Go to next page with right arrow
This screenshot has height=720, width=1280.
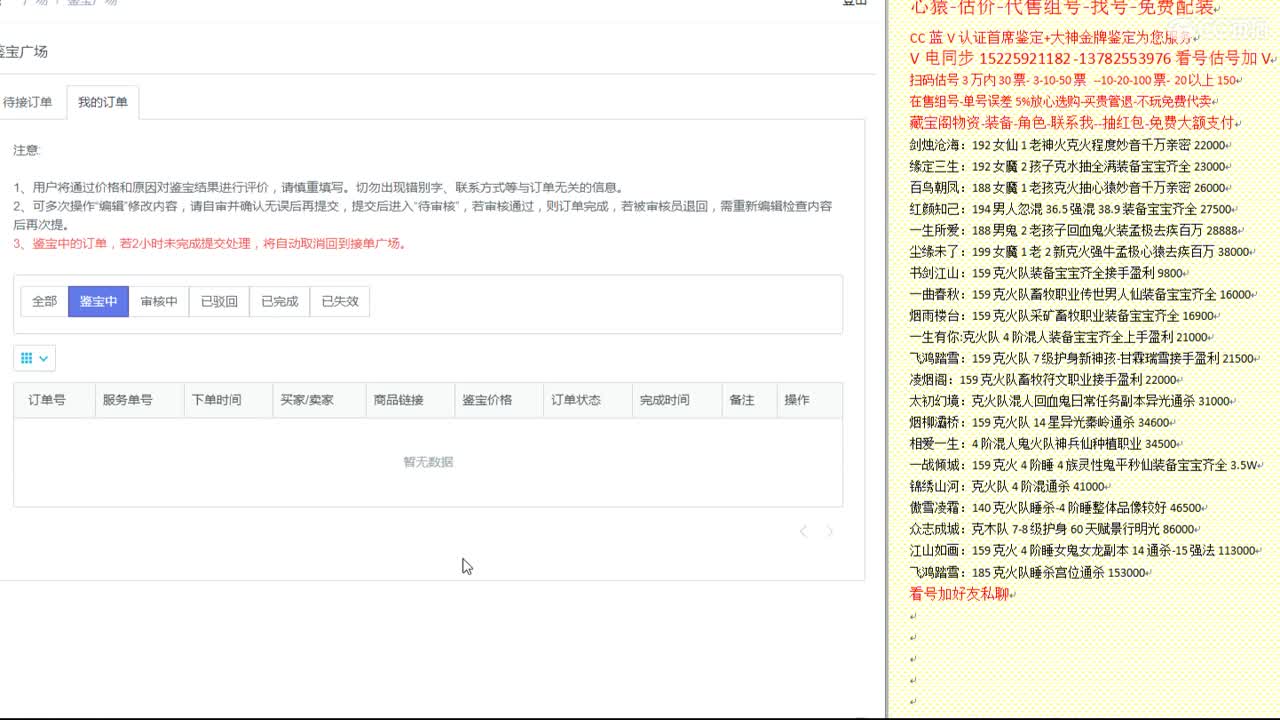830,531
